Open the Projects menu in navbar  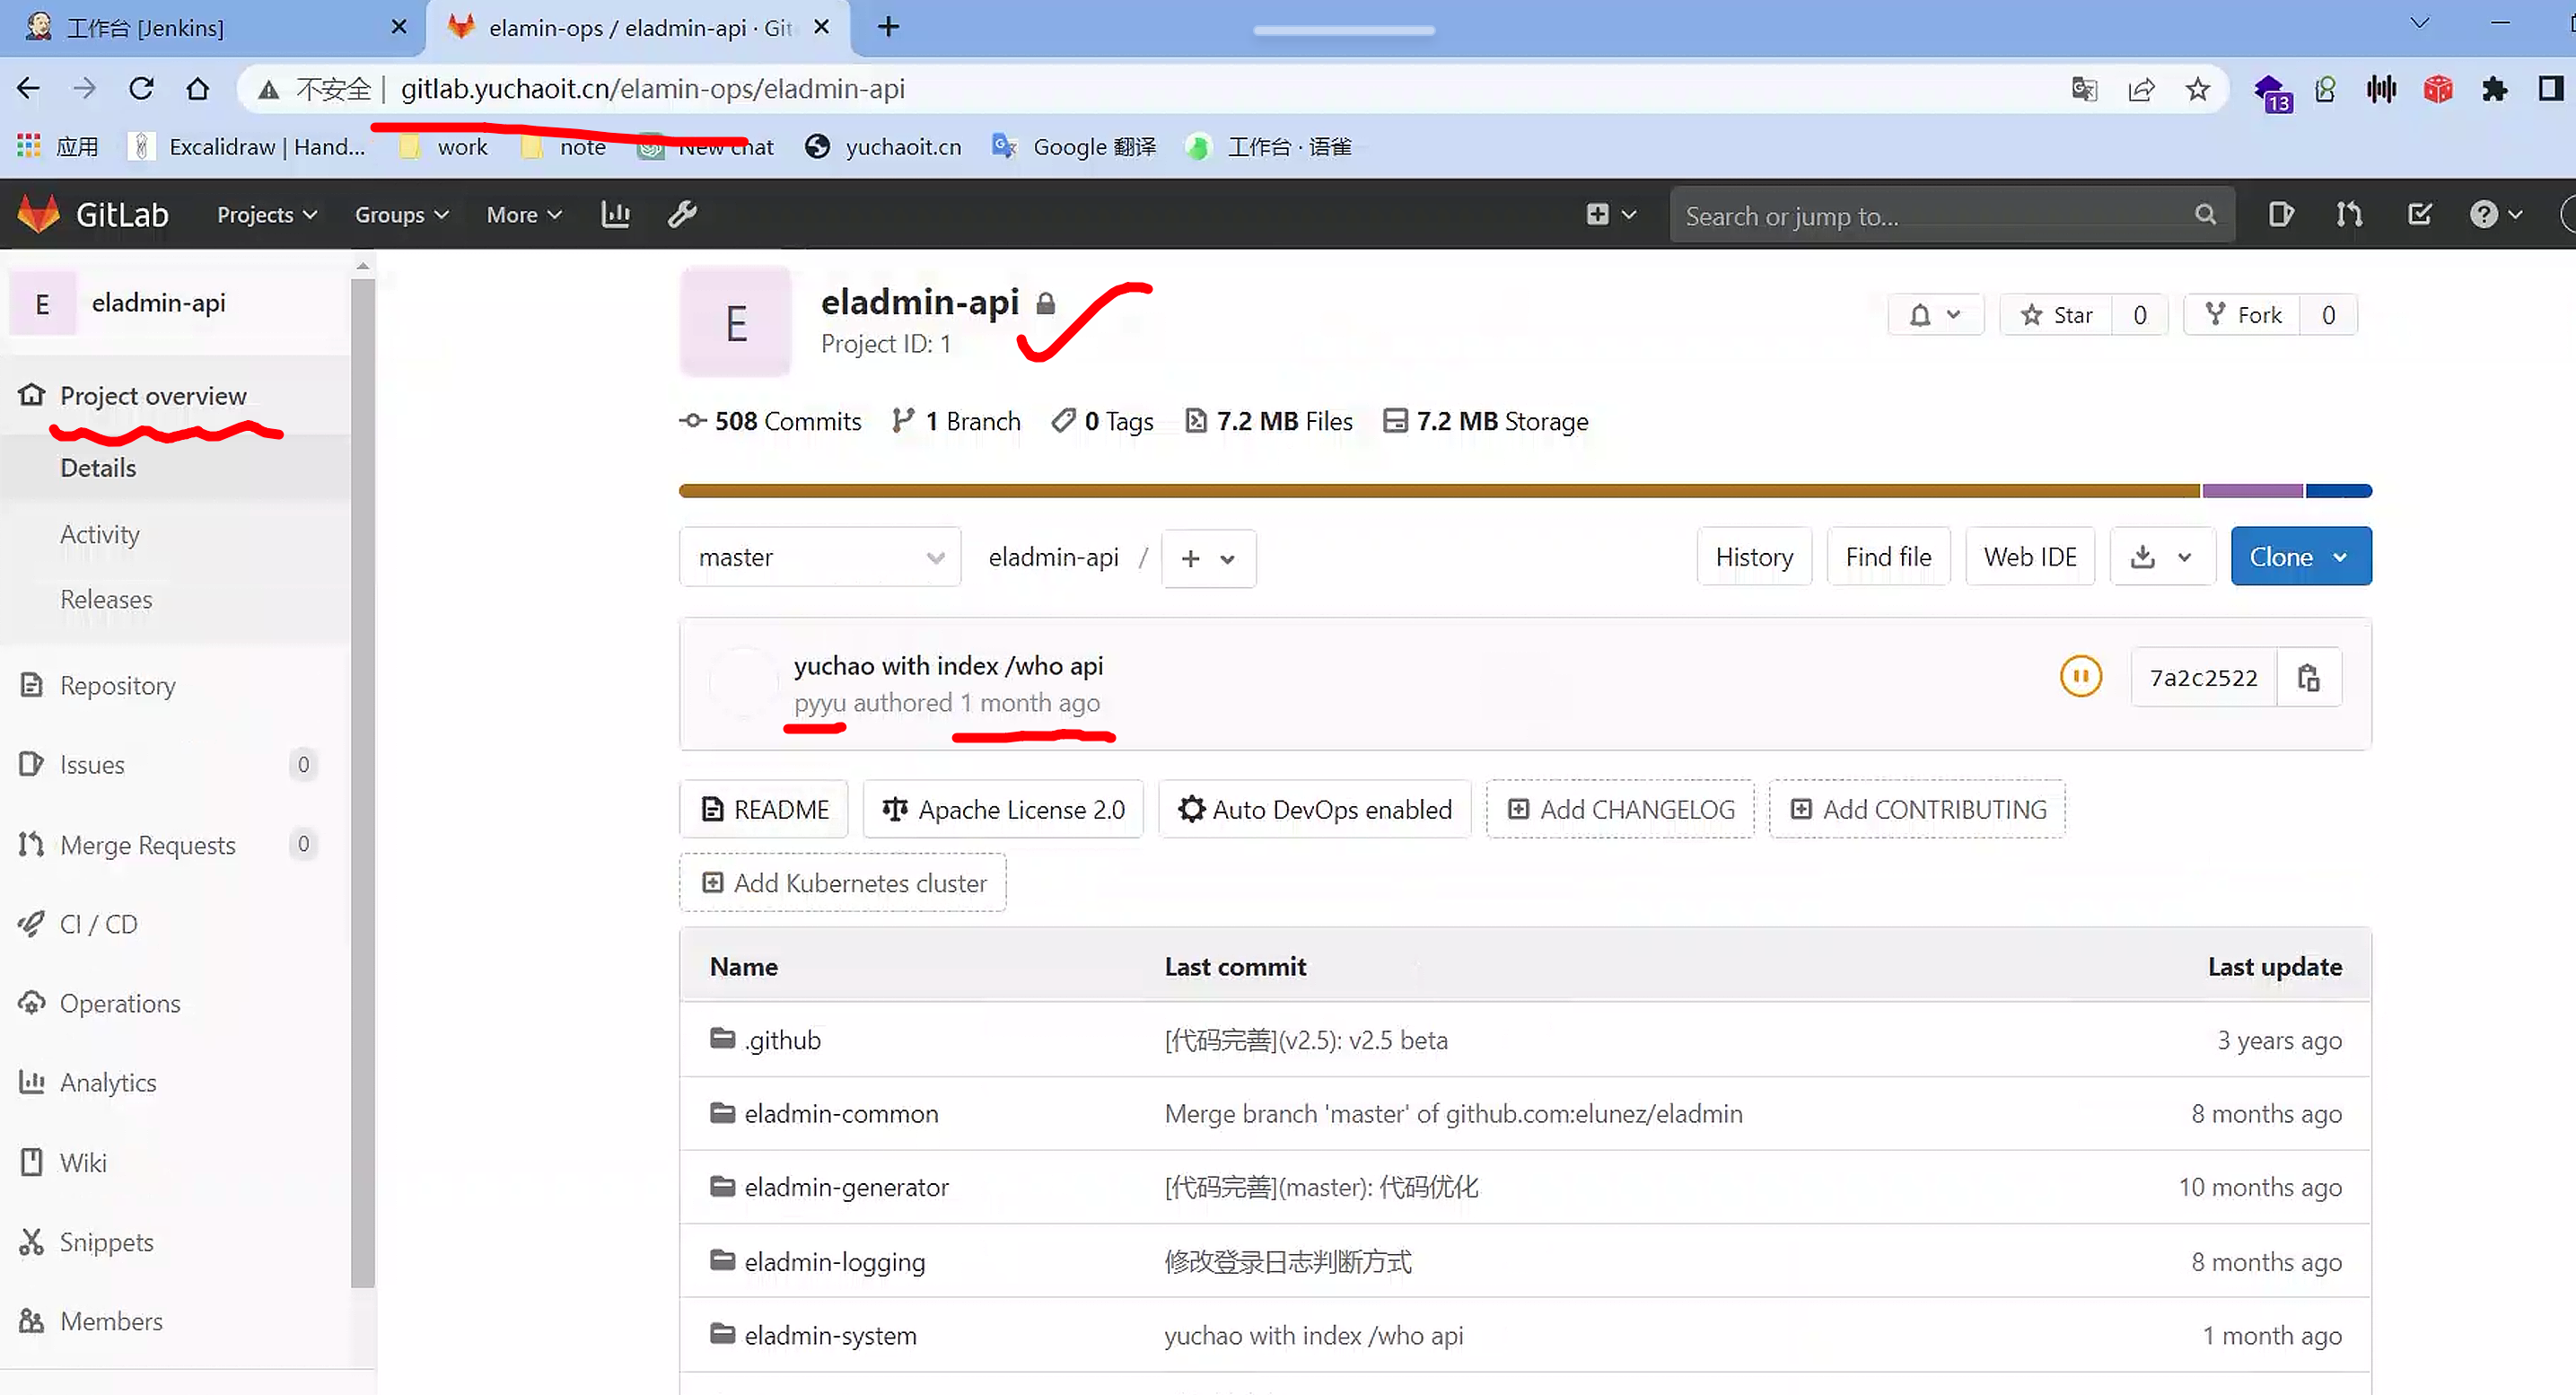pos(266,215)
